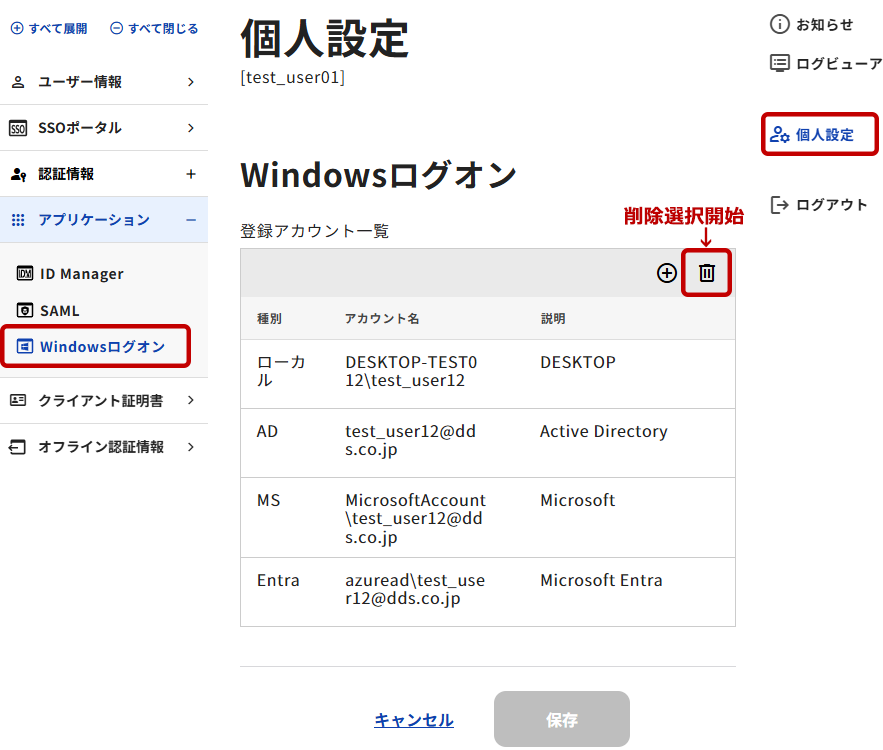The image size is (883, 750).
Task: Select the SAML application item
Action: pos(59,311)
